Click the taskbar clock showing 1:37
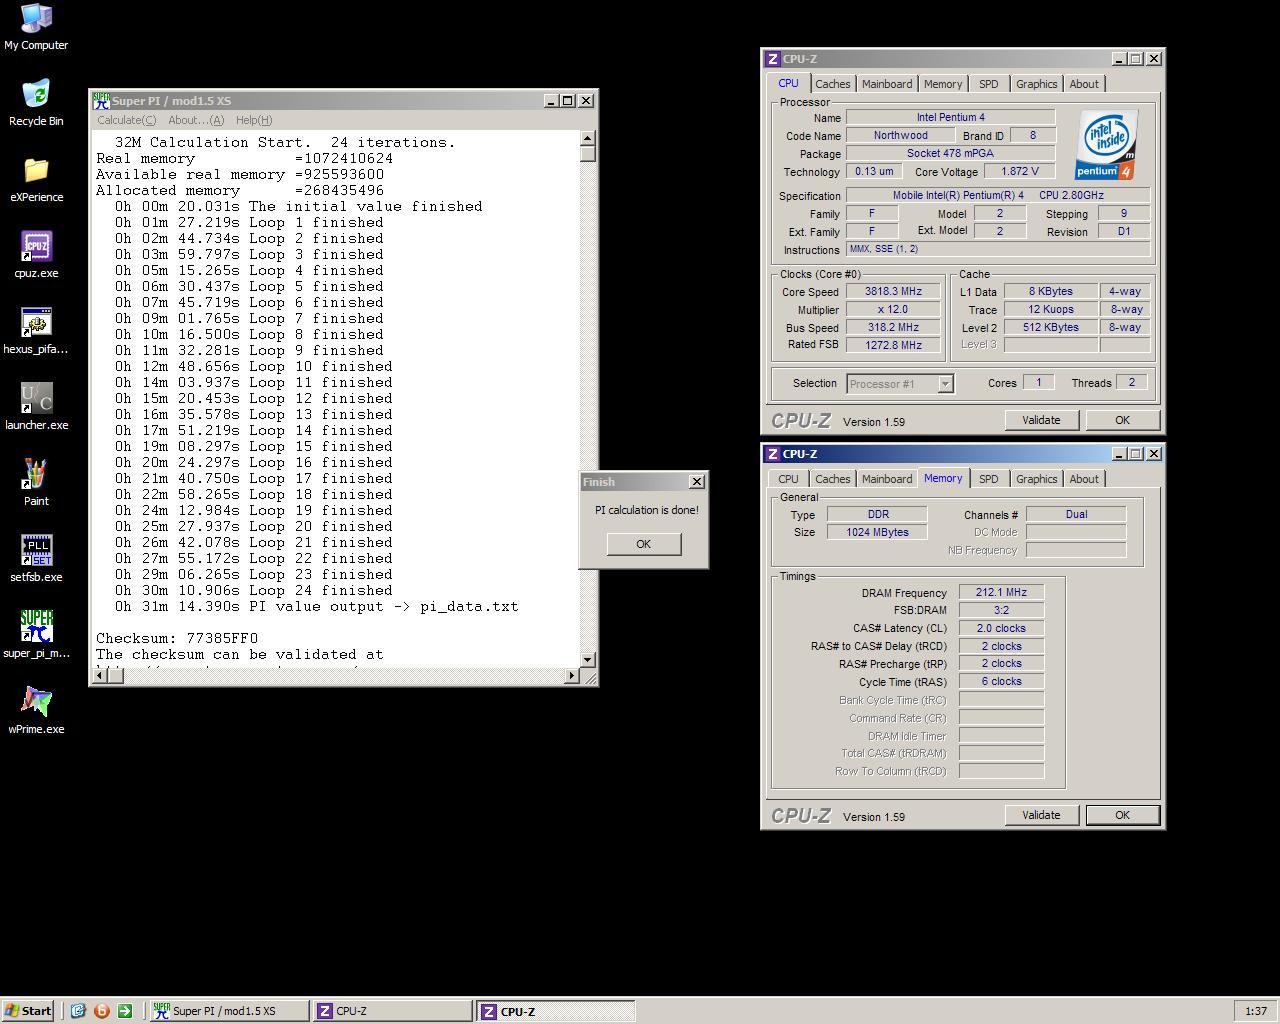The image size is (1280, 1024). point(1256,1011)
